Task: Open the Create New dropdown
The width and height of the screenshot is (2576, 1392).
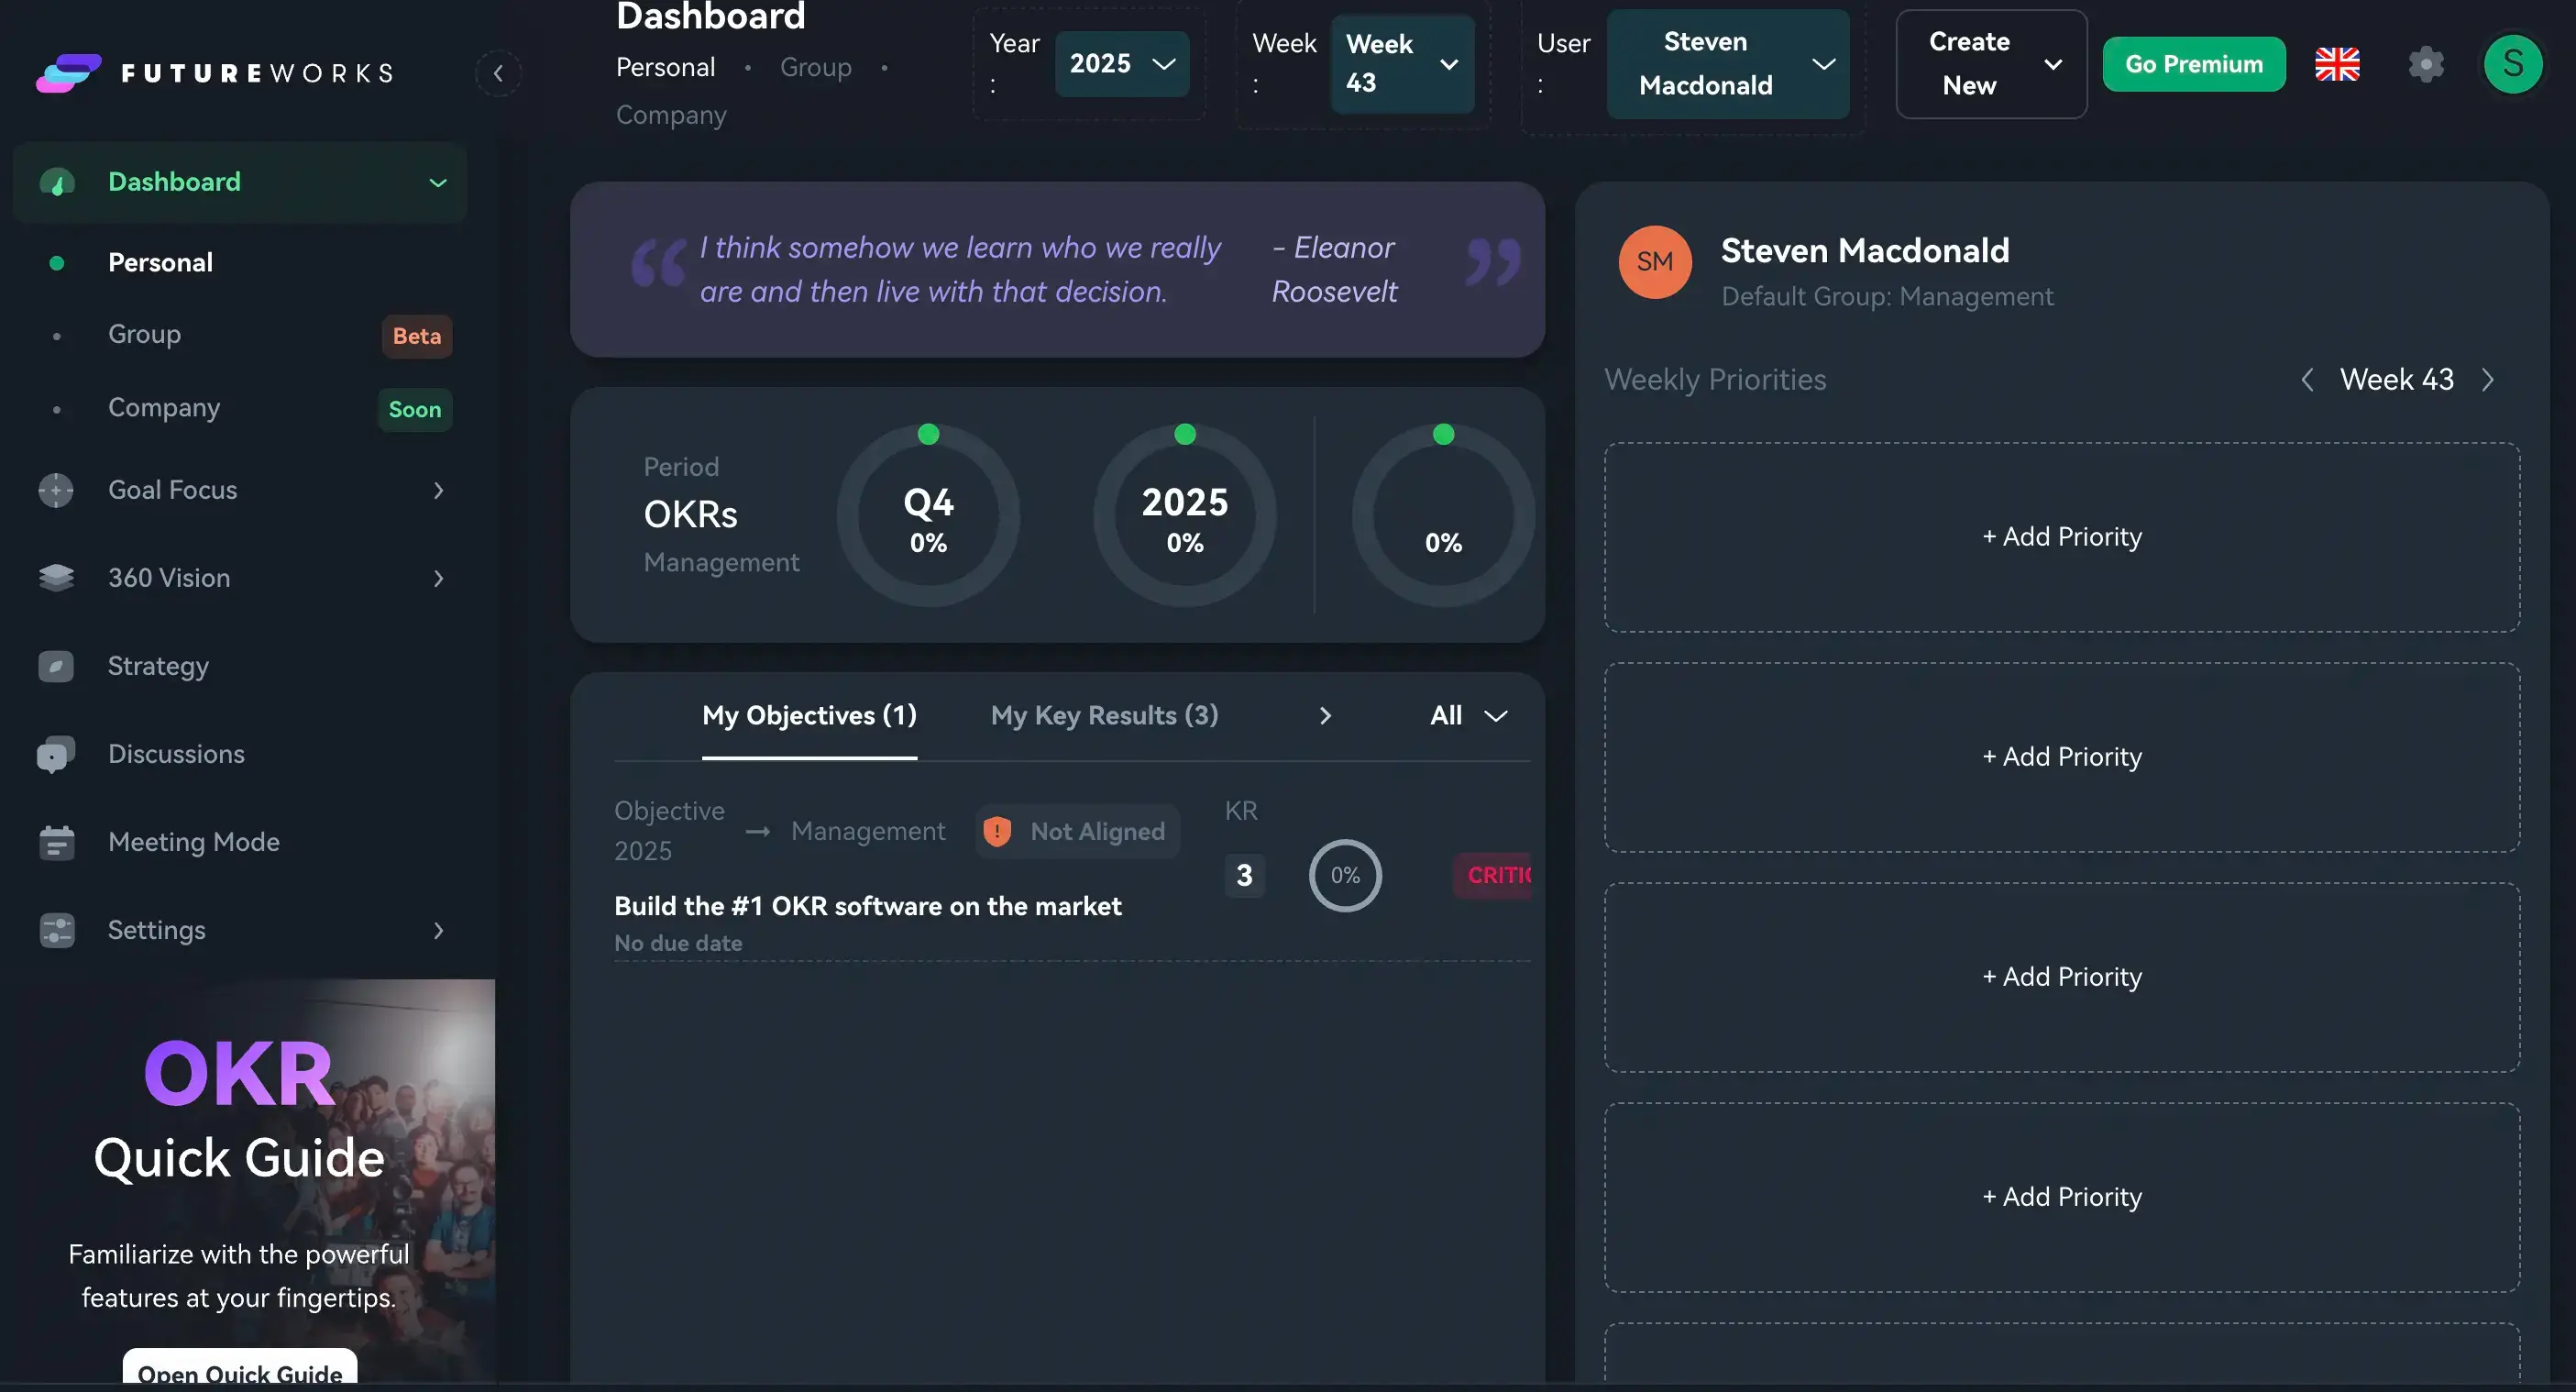Action: click(1991, 64)
